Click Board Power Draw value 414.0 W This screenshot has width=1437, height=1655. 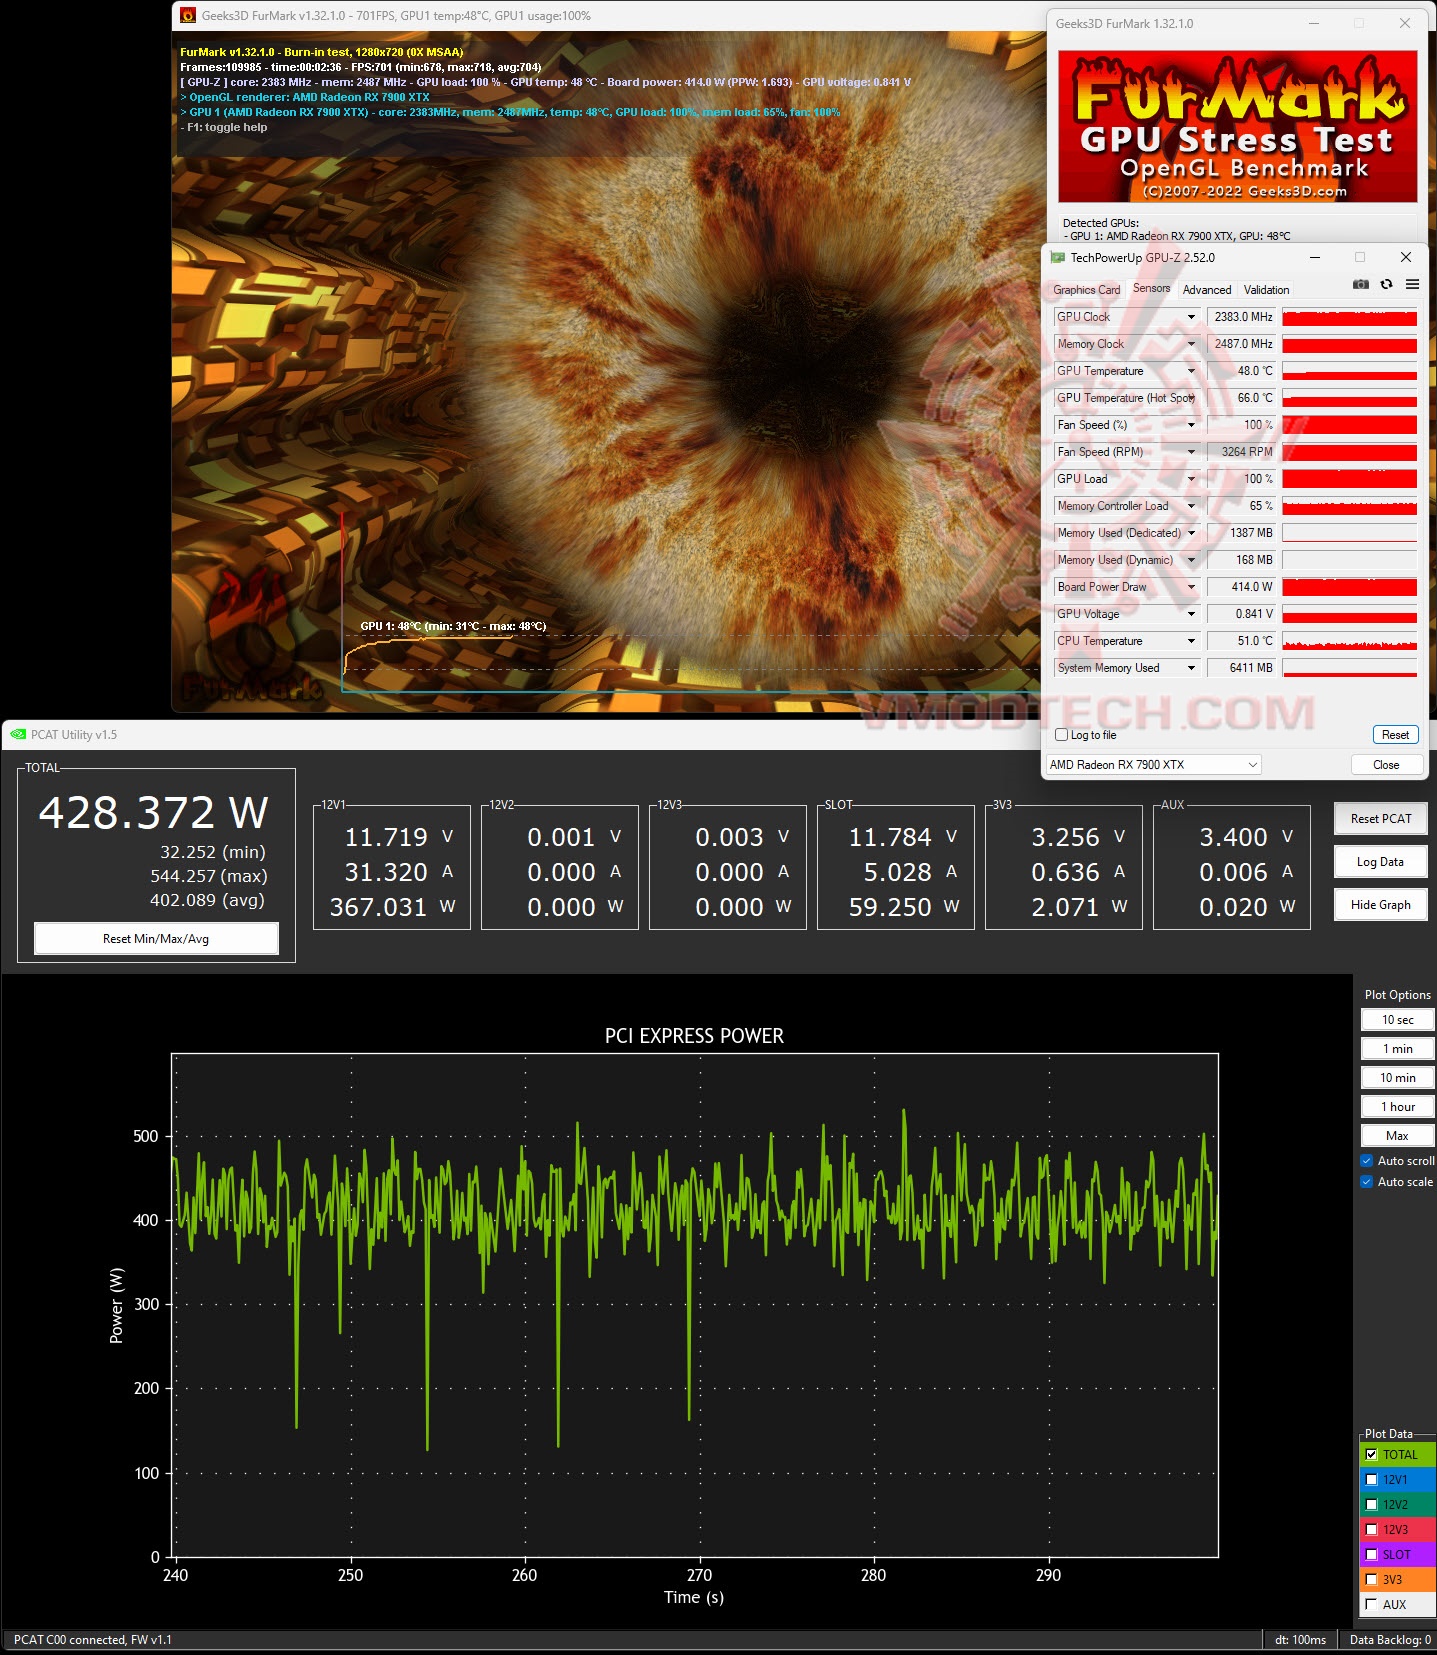click(x=1241, y=587)
